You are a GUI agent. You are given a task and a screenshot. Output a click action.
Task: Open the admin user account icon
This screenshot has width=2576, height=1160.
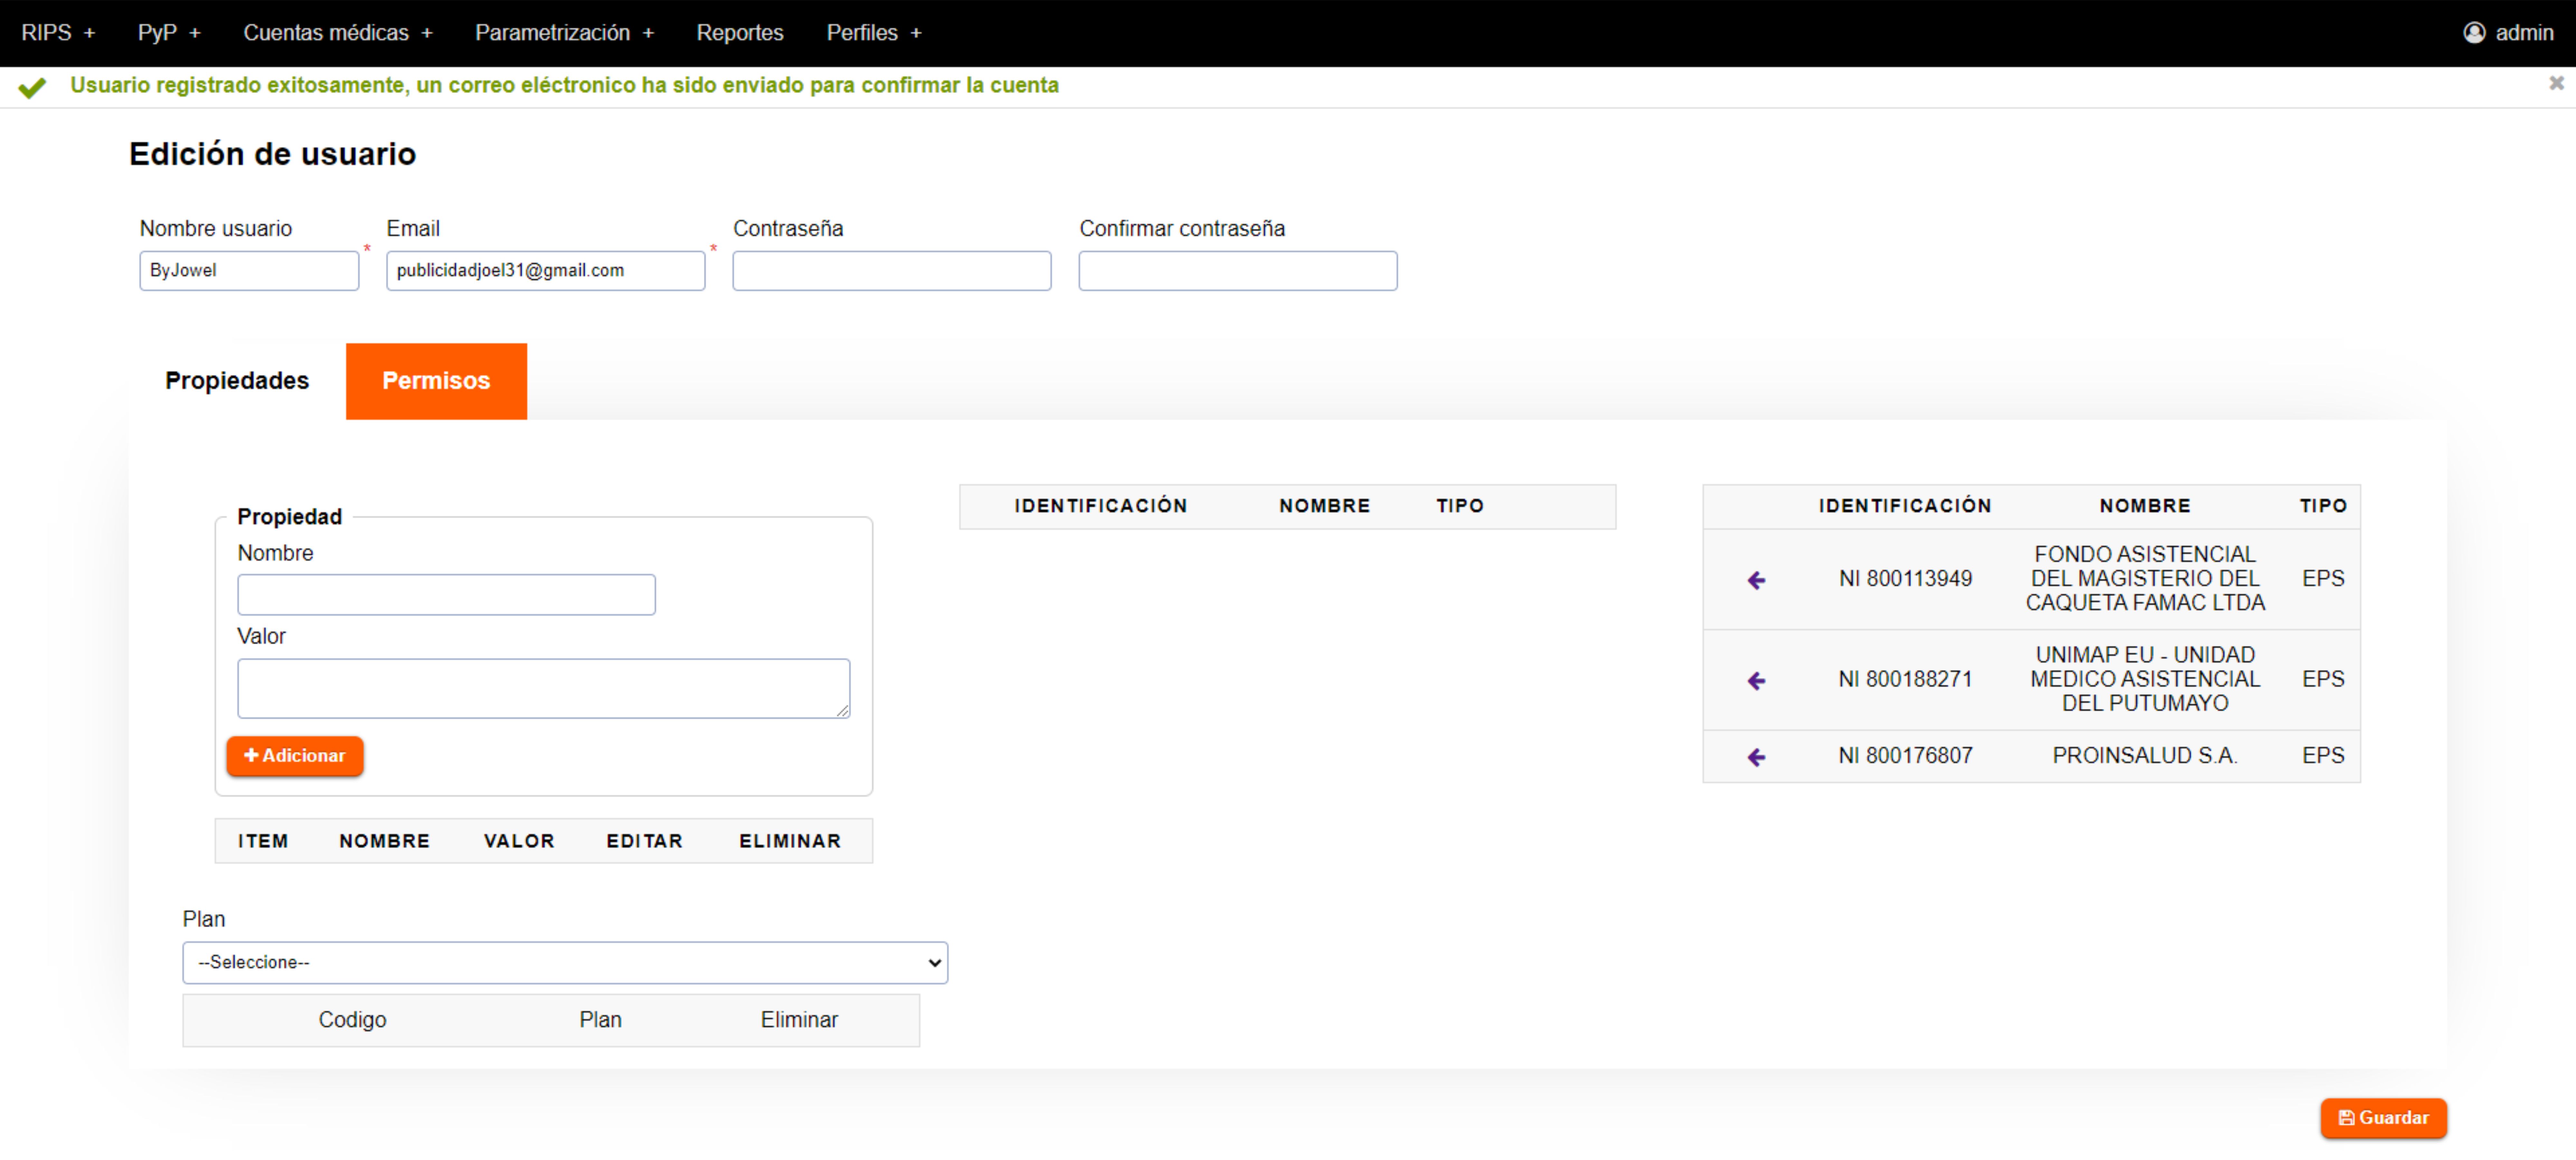pyautogui.click(x=2474, y=33)
